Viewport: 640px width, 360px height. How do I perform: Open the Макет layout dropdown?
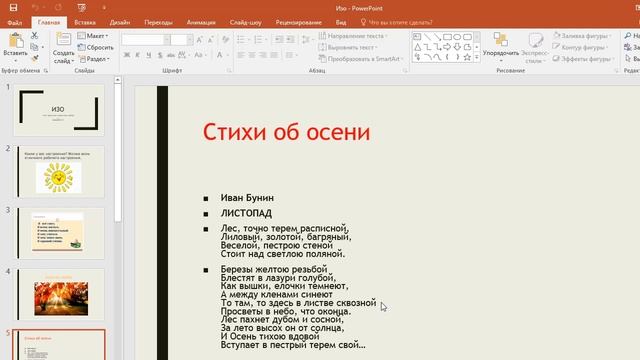(x=93, y=36)
